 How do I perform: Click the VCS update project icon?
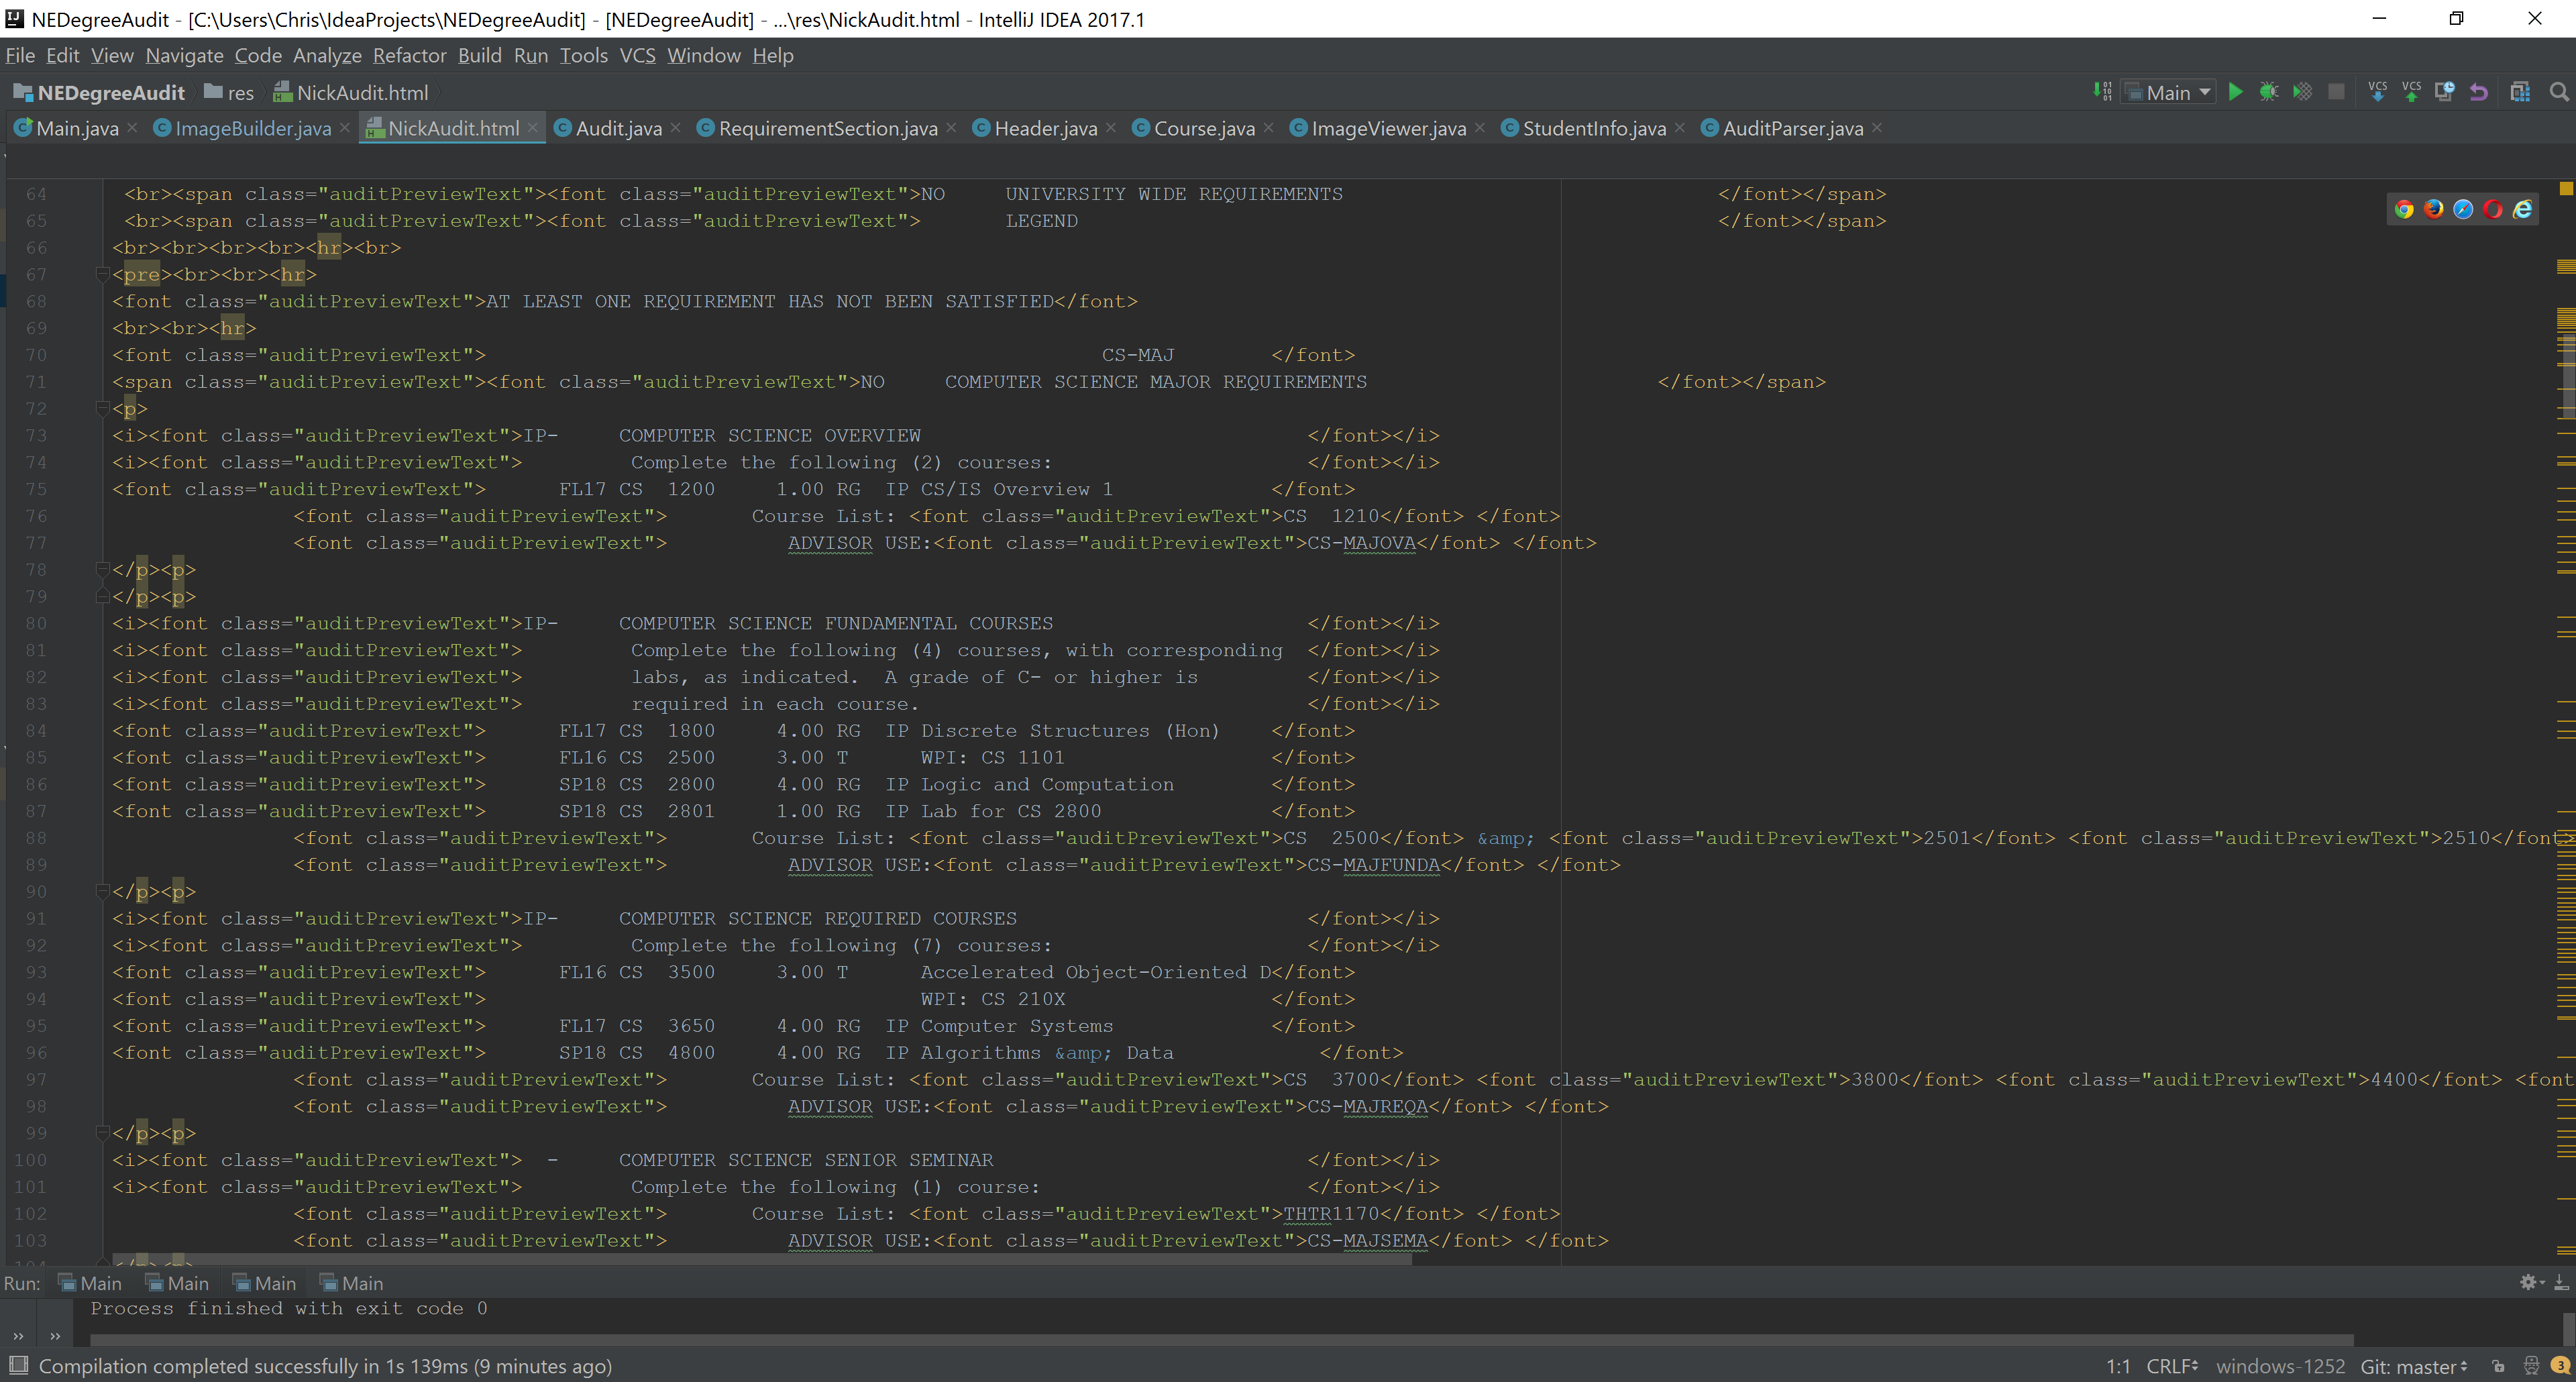[x=2378, y=92]
